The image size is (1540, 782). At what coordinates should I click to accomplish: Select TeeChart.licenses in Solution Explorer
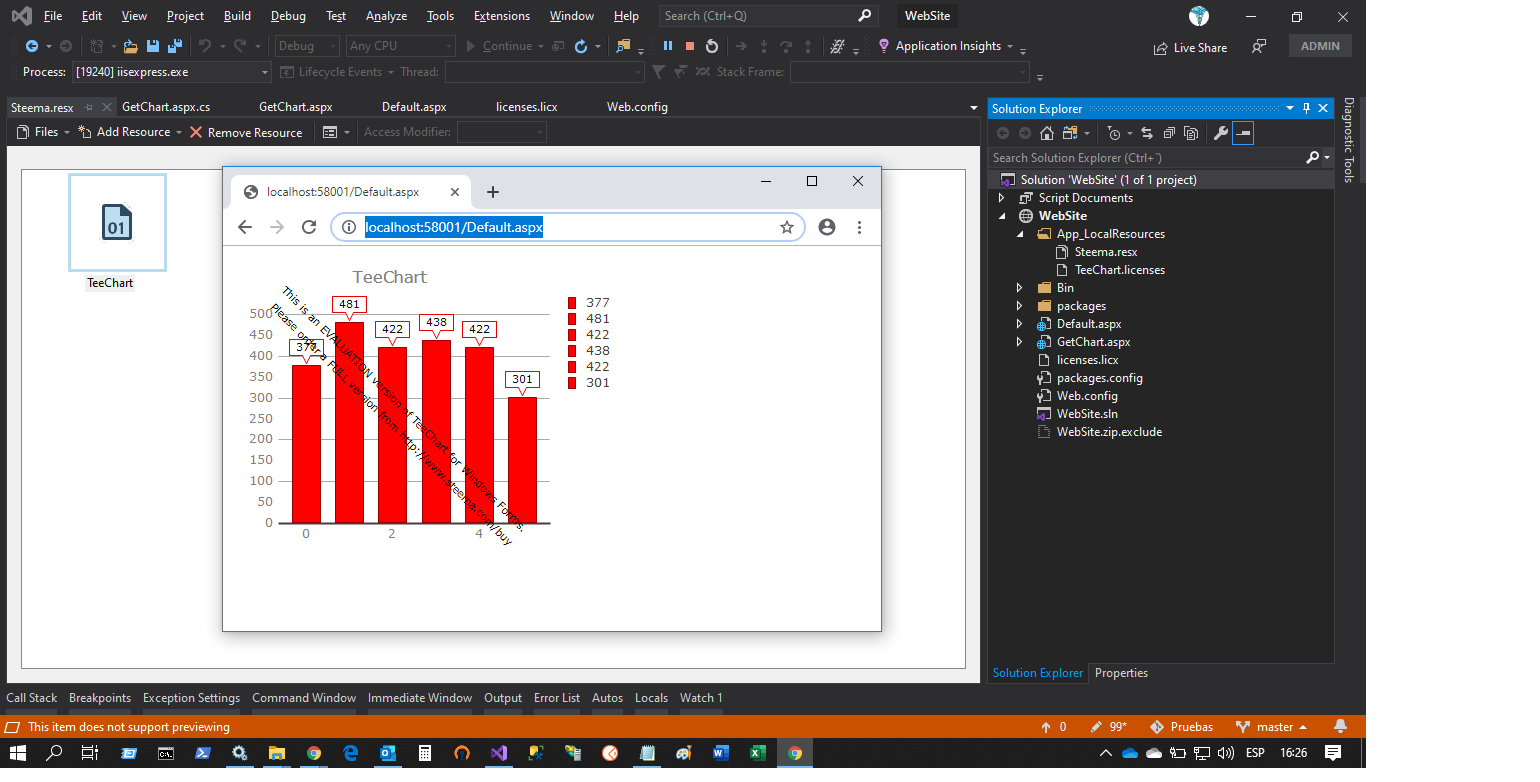(1119, 270)
